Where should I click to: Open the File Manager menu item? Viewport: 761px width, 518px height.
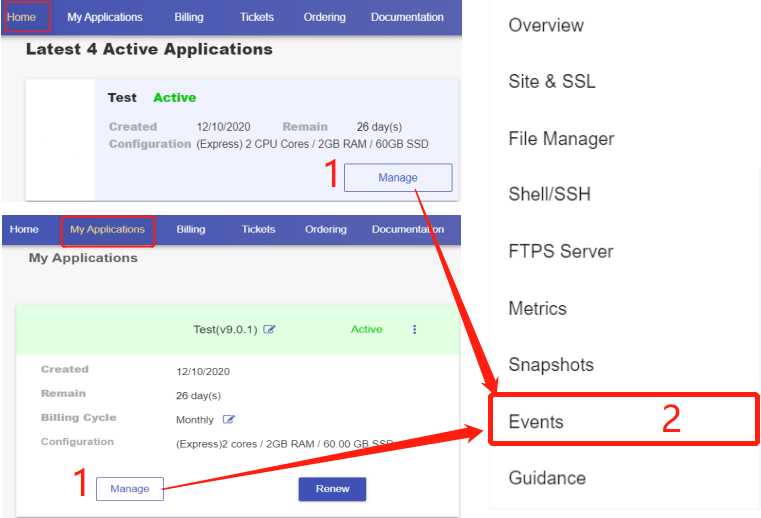pos(561,139)
